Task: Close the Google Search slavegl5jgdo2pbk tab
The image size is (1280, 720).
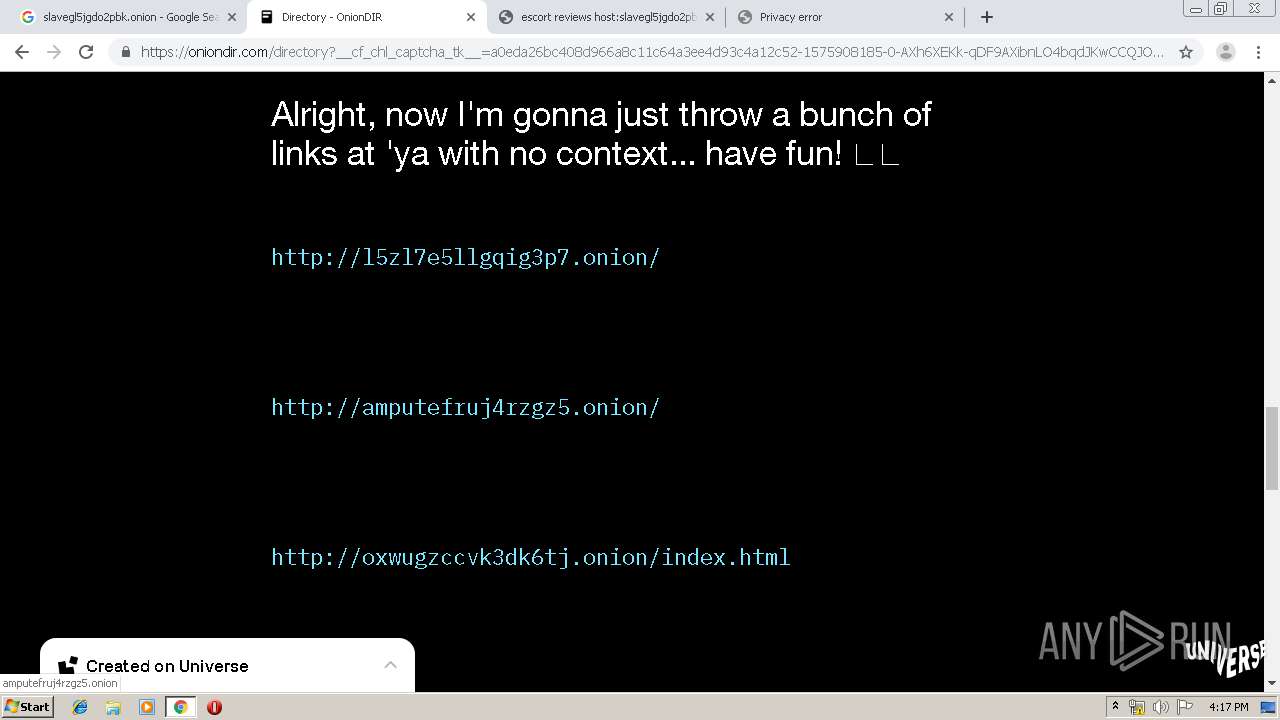Action: point(232,17)
